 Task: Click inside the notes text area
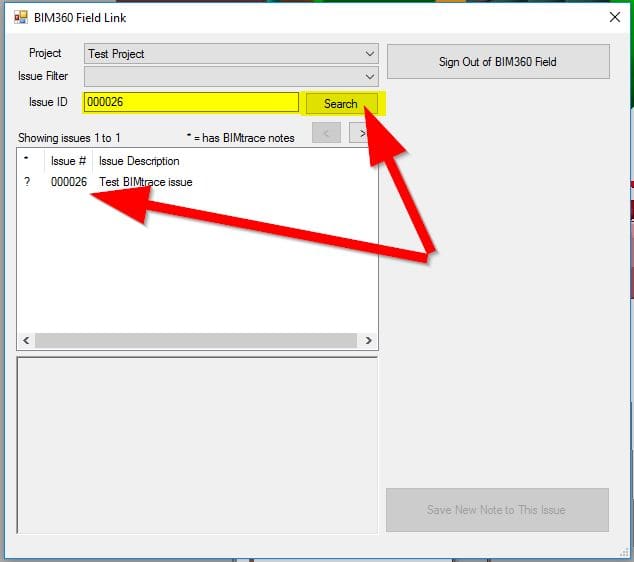point(197,445)
